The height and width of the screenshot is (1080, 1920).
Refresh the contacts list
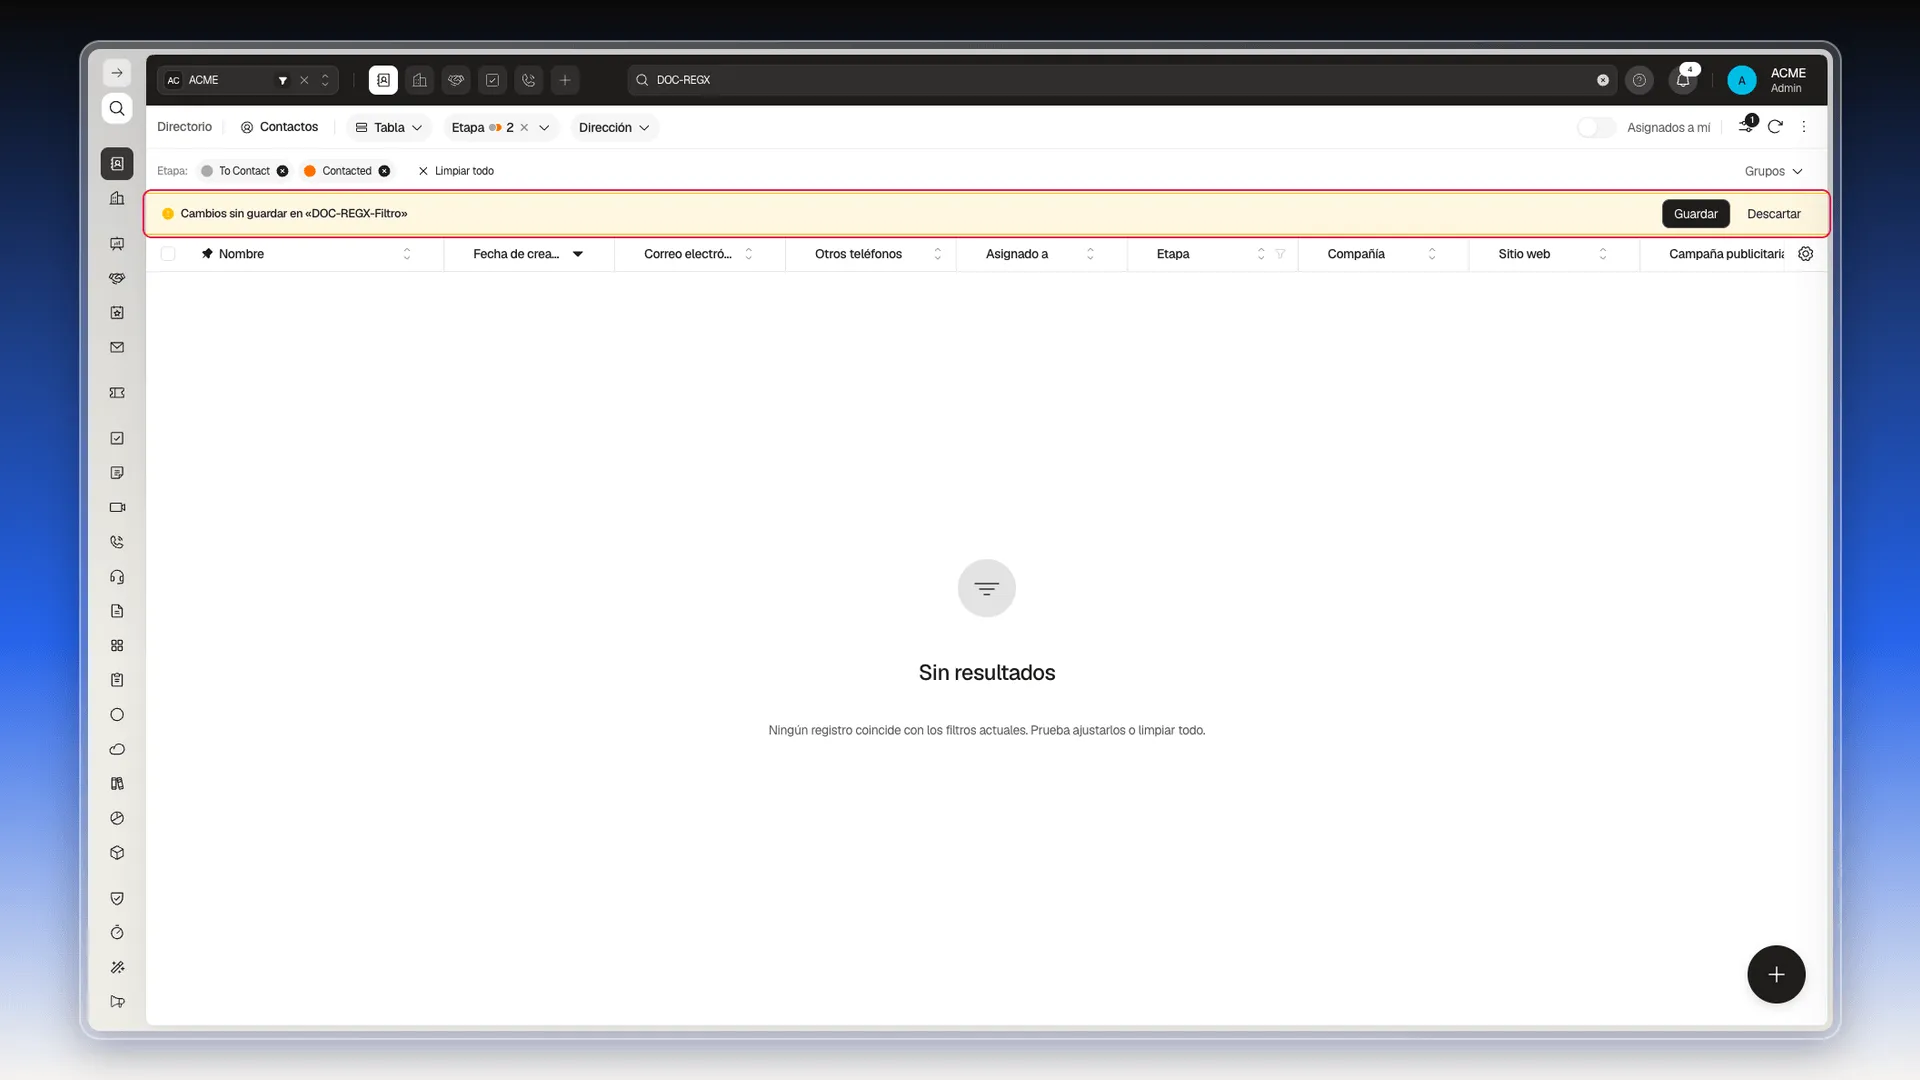coord(1775,127)
